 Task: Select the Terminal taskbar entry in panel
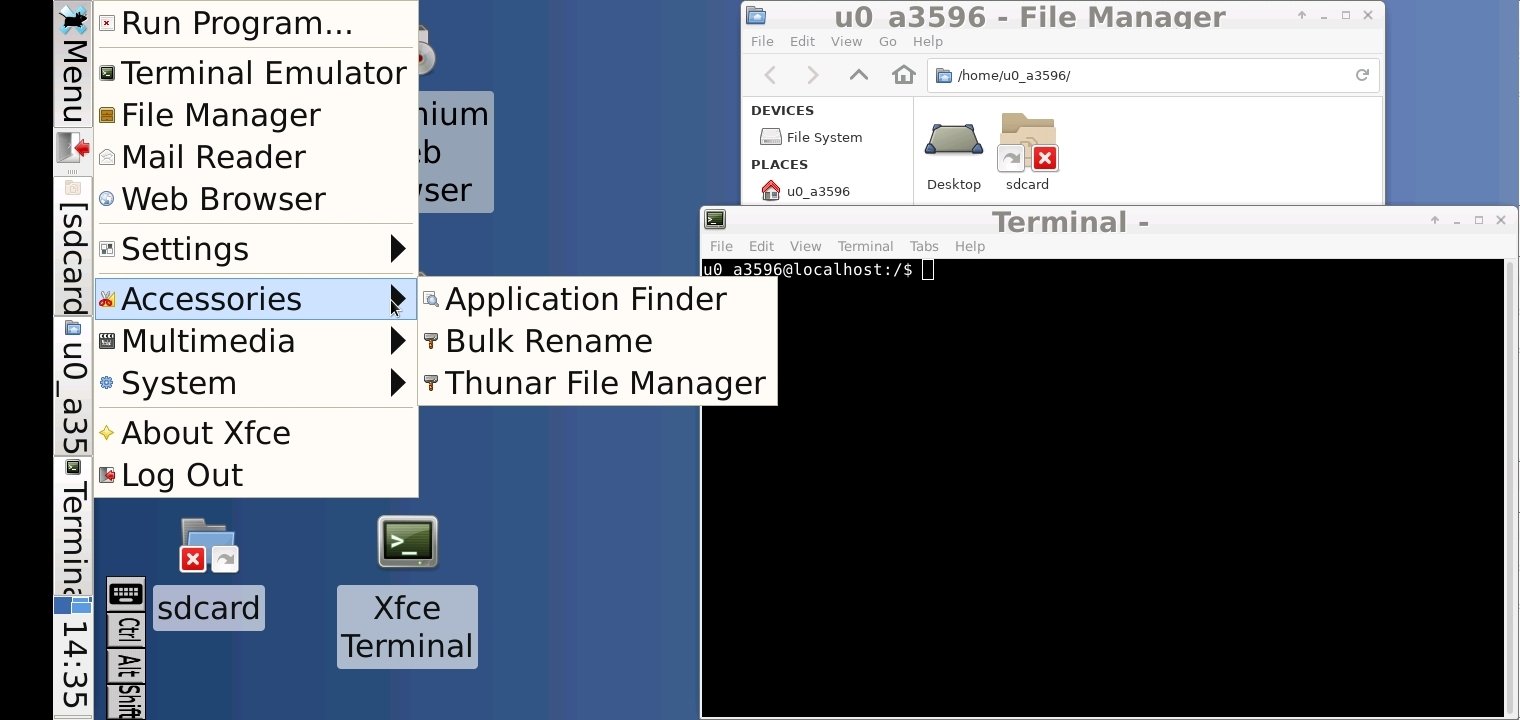(73, 526)
